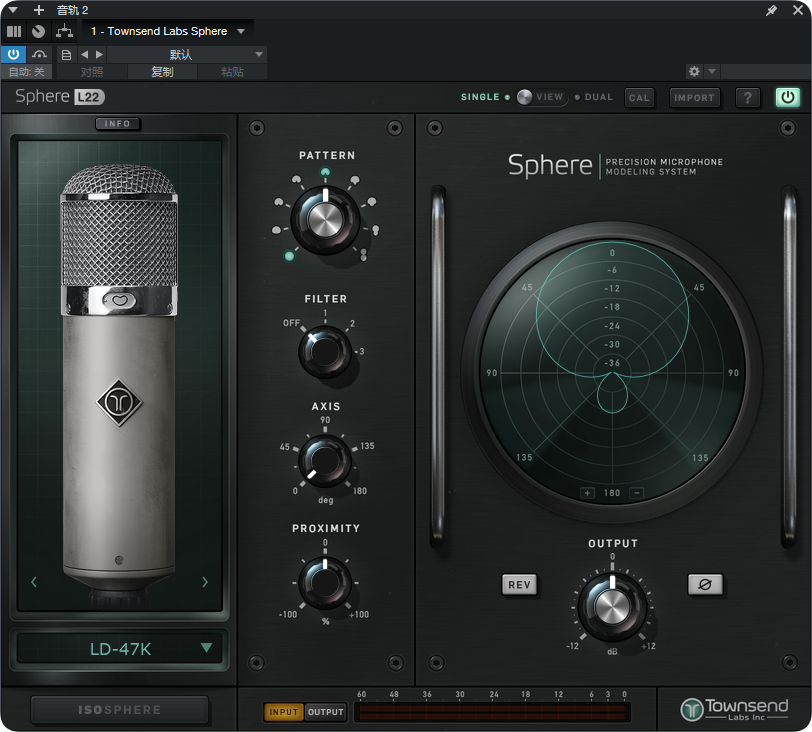This screenshot has width=812, height=732.
Task: Click the pin window icon
Action: coord(771,10)
